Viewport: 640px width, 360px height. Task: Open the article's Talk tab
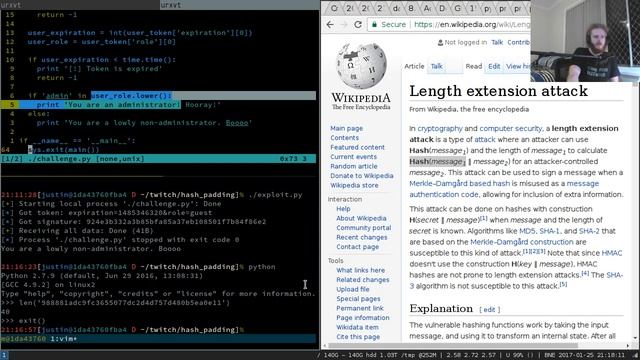436,66
